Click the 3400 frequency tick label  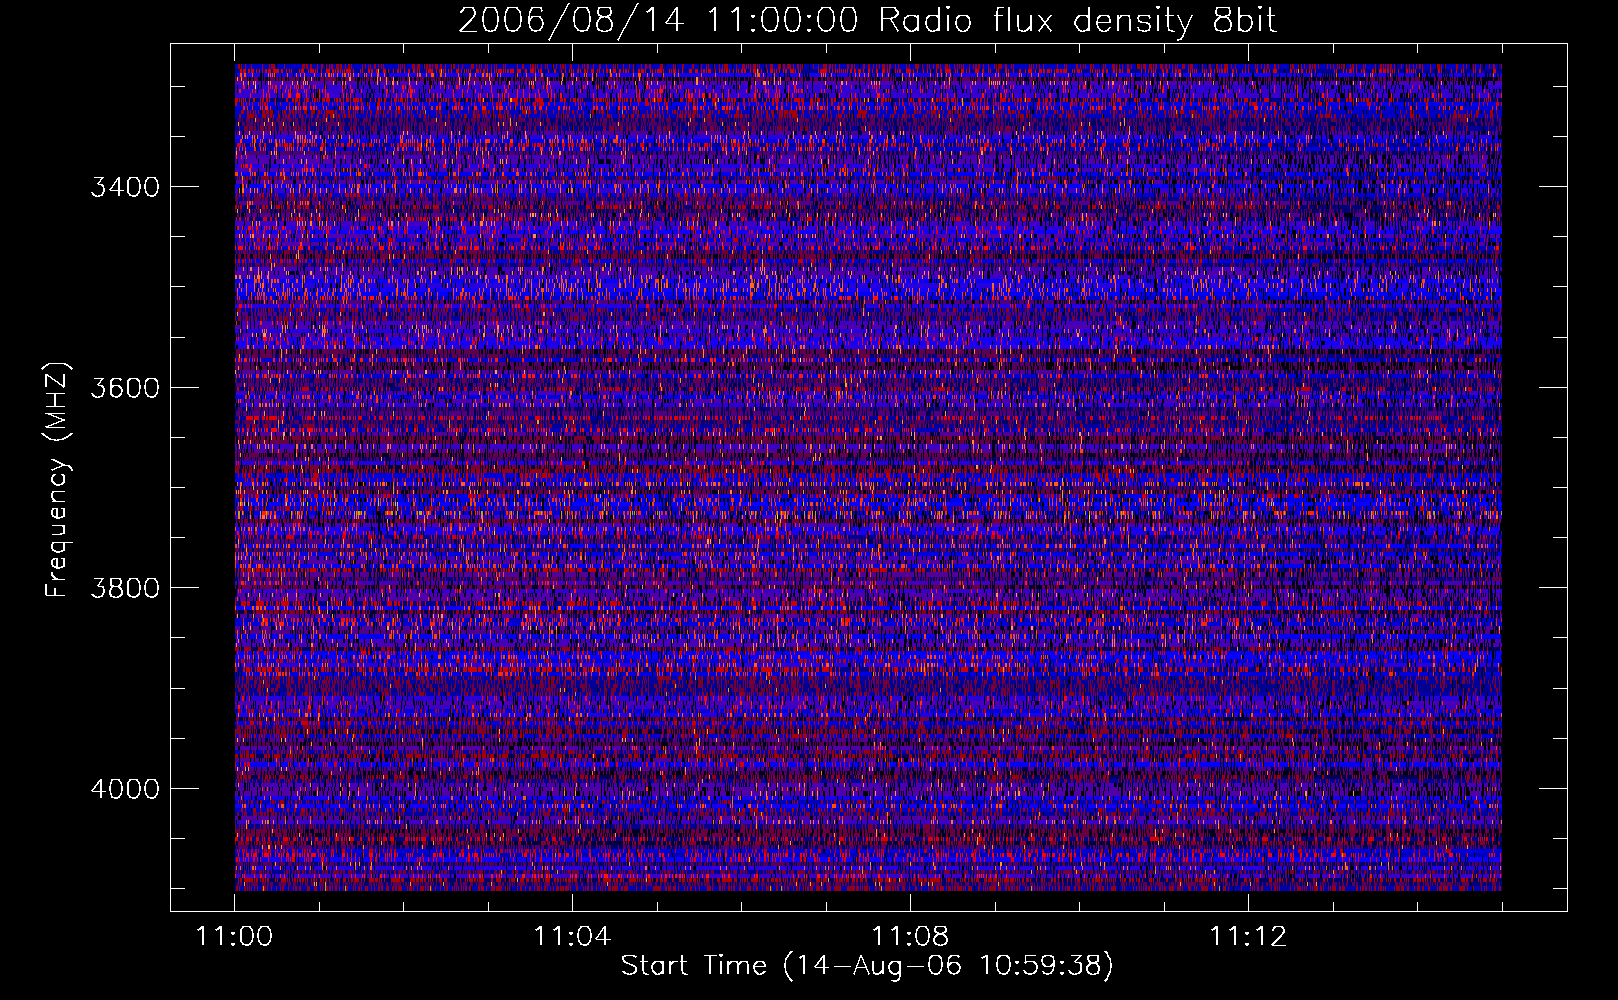click(x=125, y=187)
